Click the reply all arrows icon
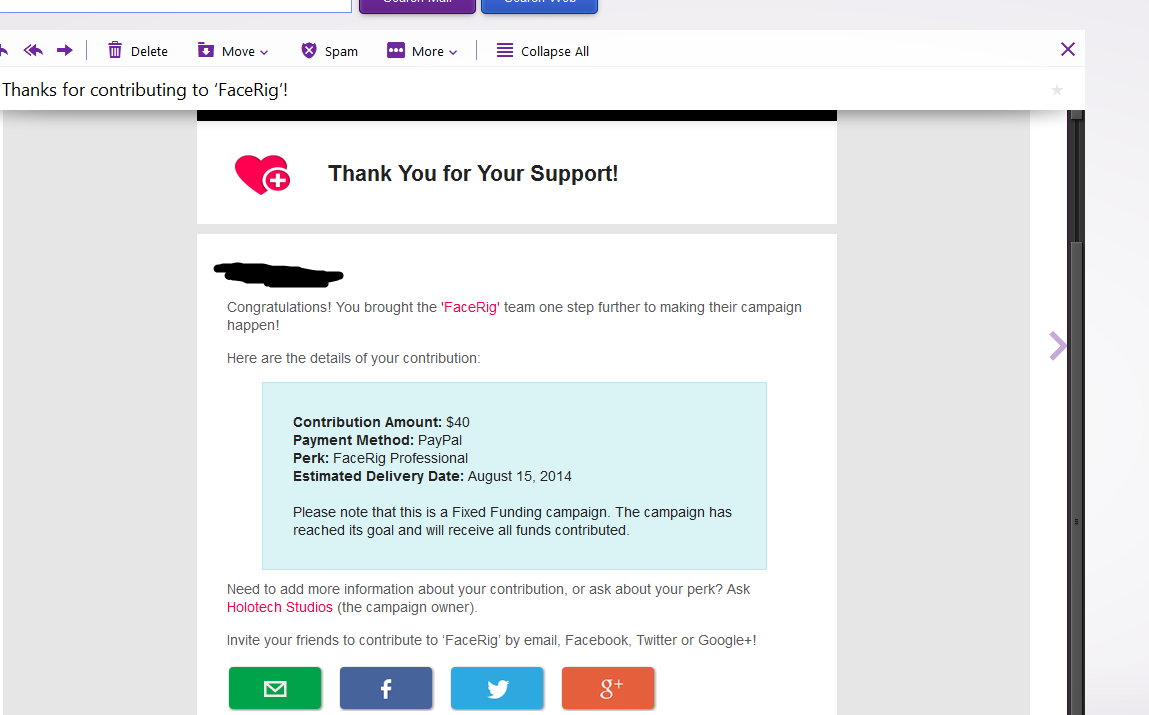This screenshot has width=1149, height=715. click(33, 51)
